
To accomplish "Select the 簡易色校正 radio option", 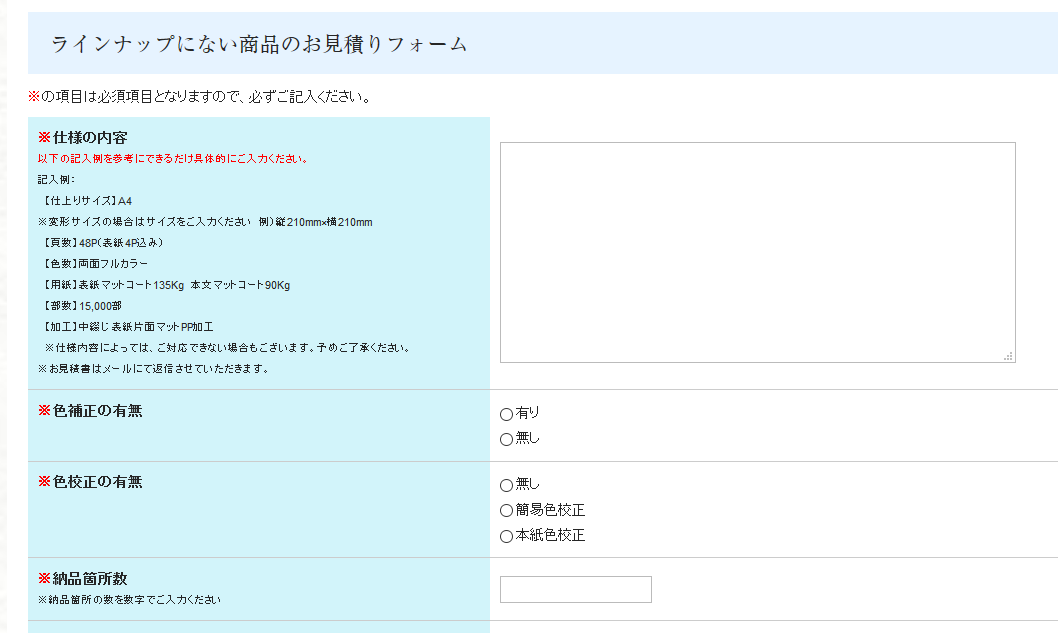I will point(506,511).
